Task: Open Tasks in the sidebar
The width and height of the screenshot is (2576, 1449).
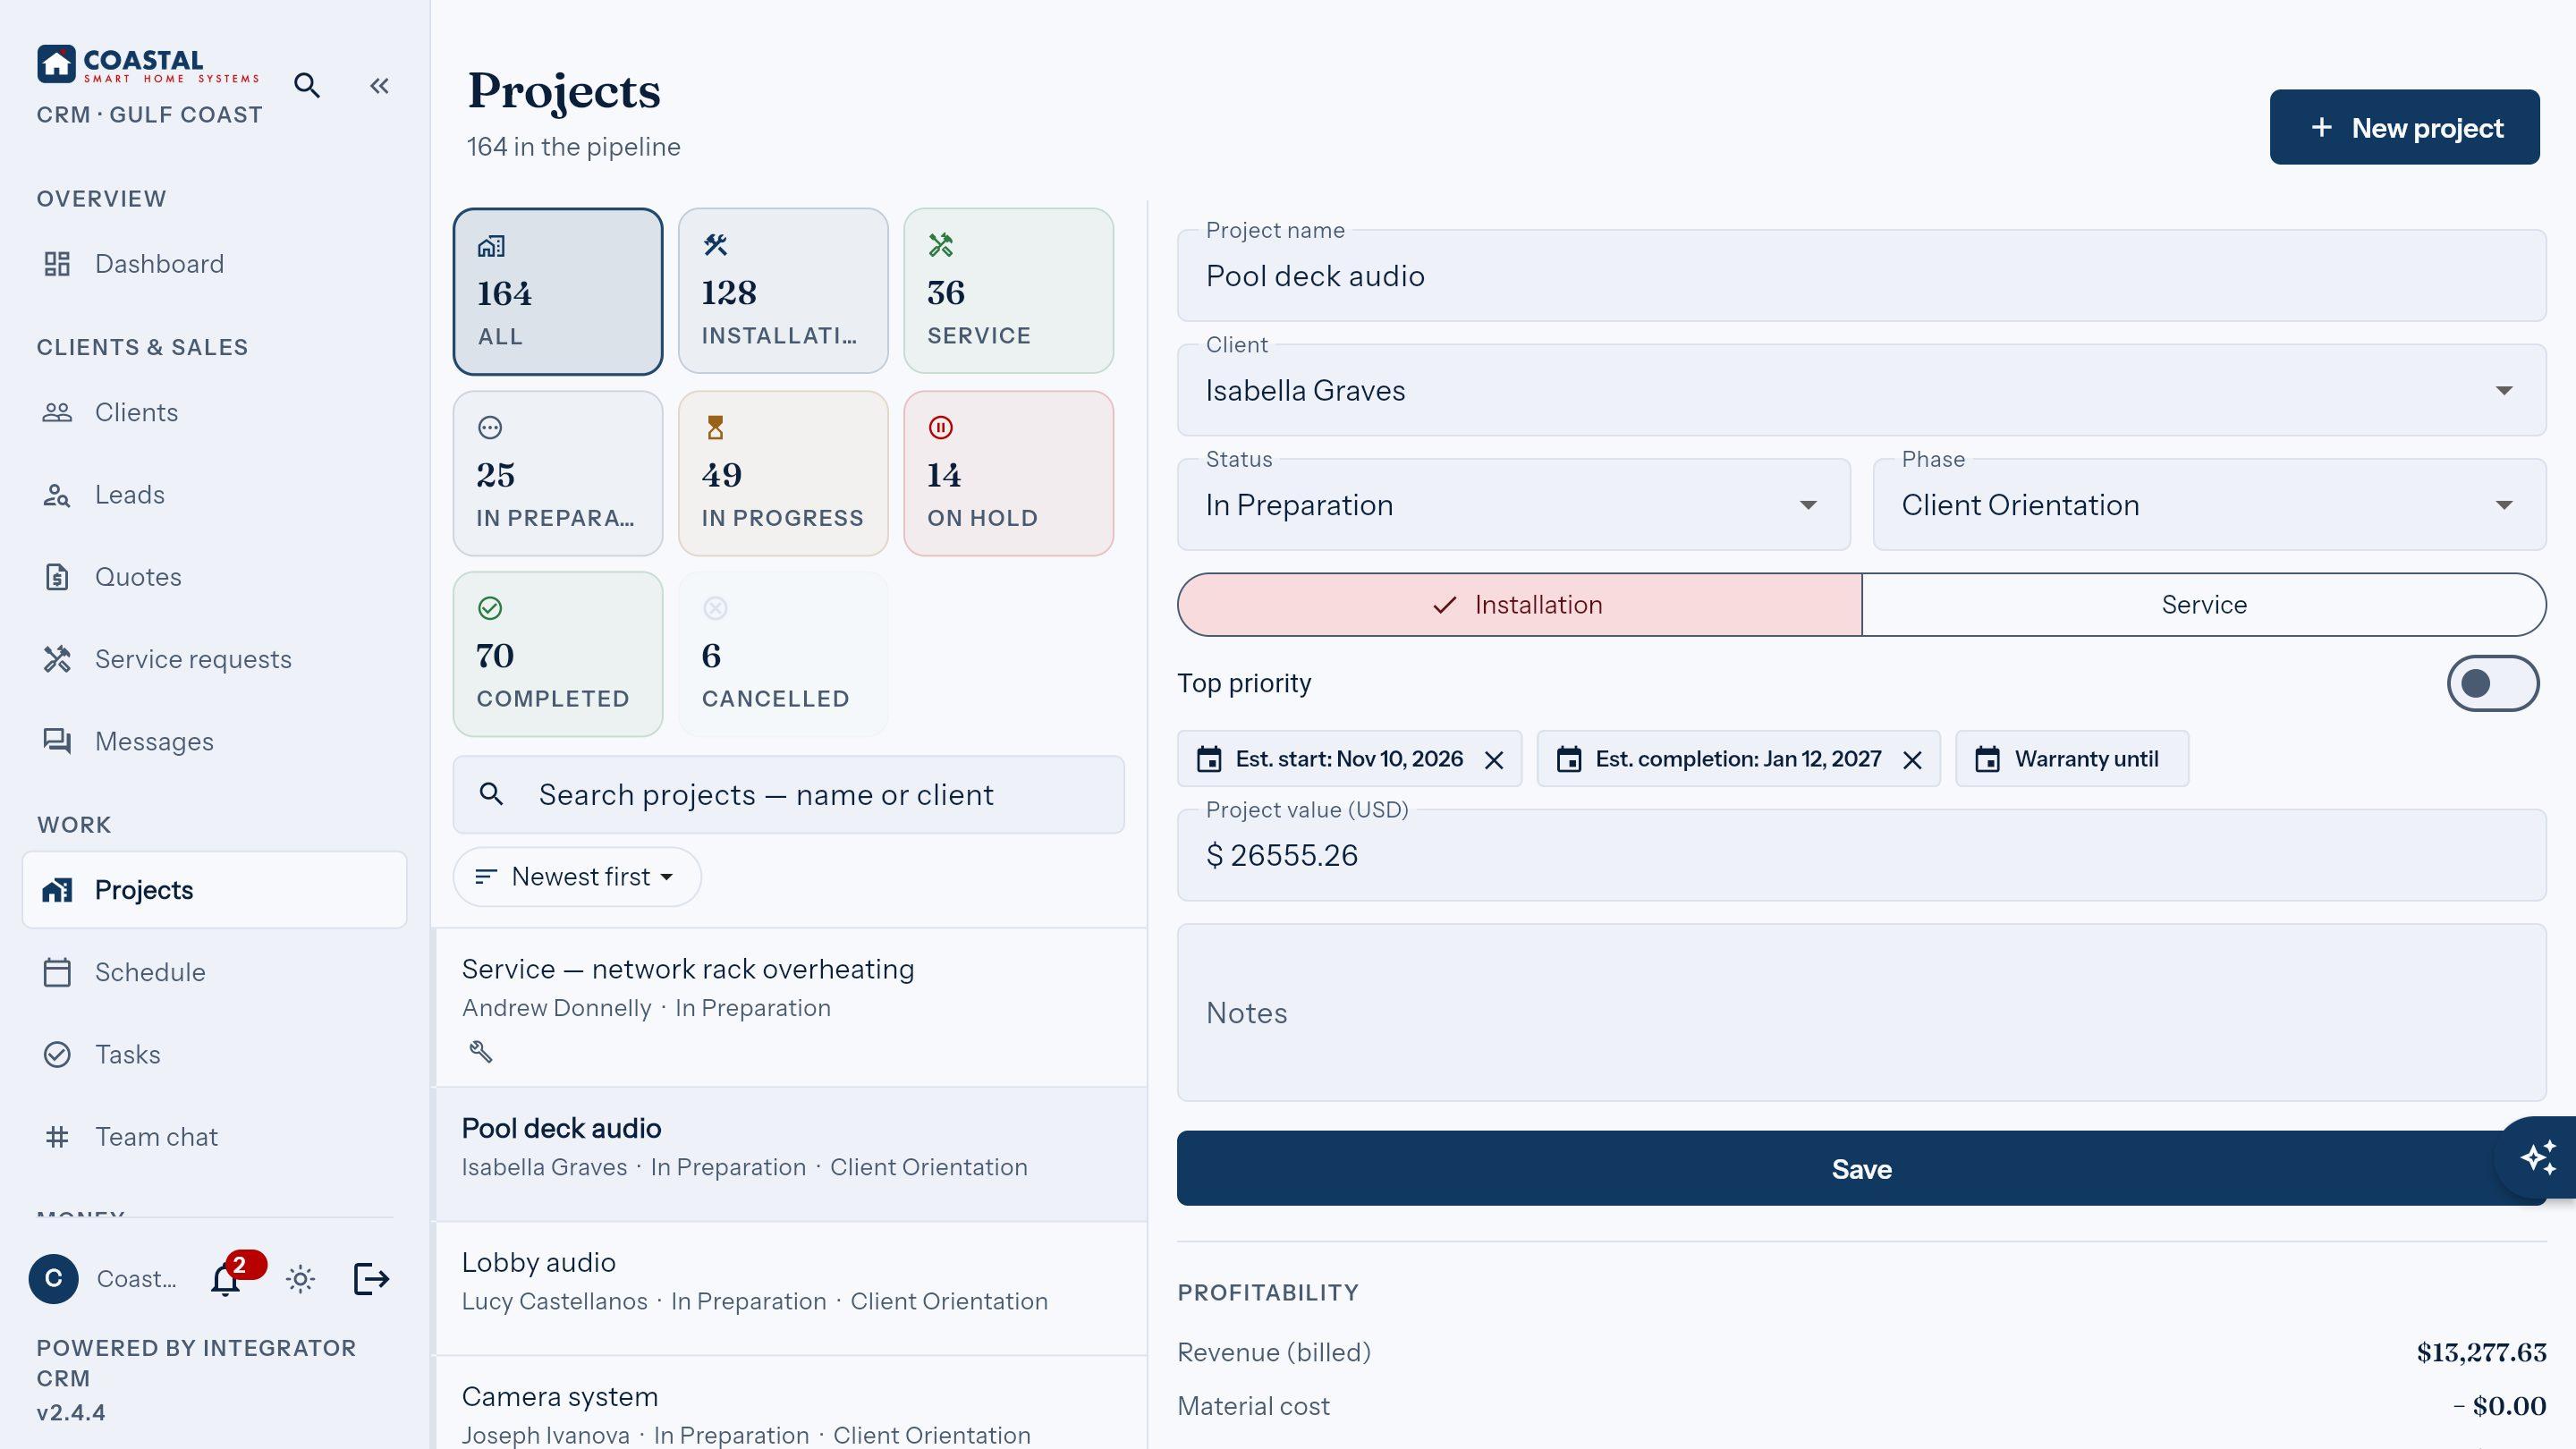Action: [215, 1054]
